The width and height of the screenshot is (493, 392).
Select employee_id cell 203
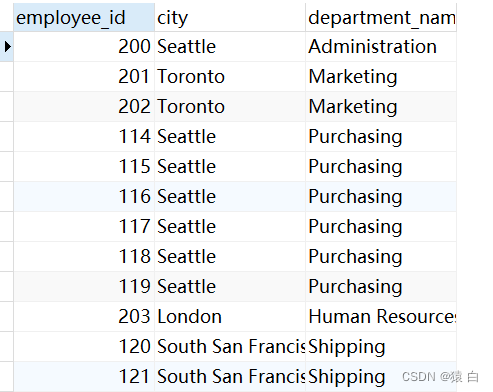click(x=84, y=317)
